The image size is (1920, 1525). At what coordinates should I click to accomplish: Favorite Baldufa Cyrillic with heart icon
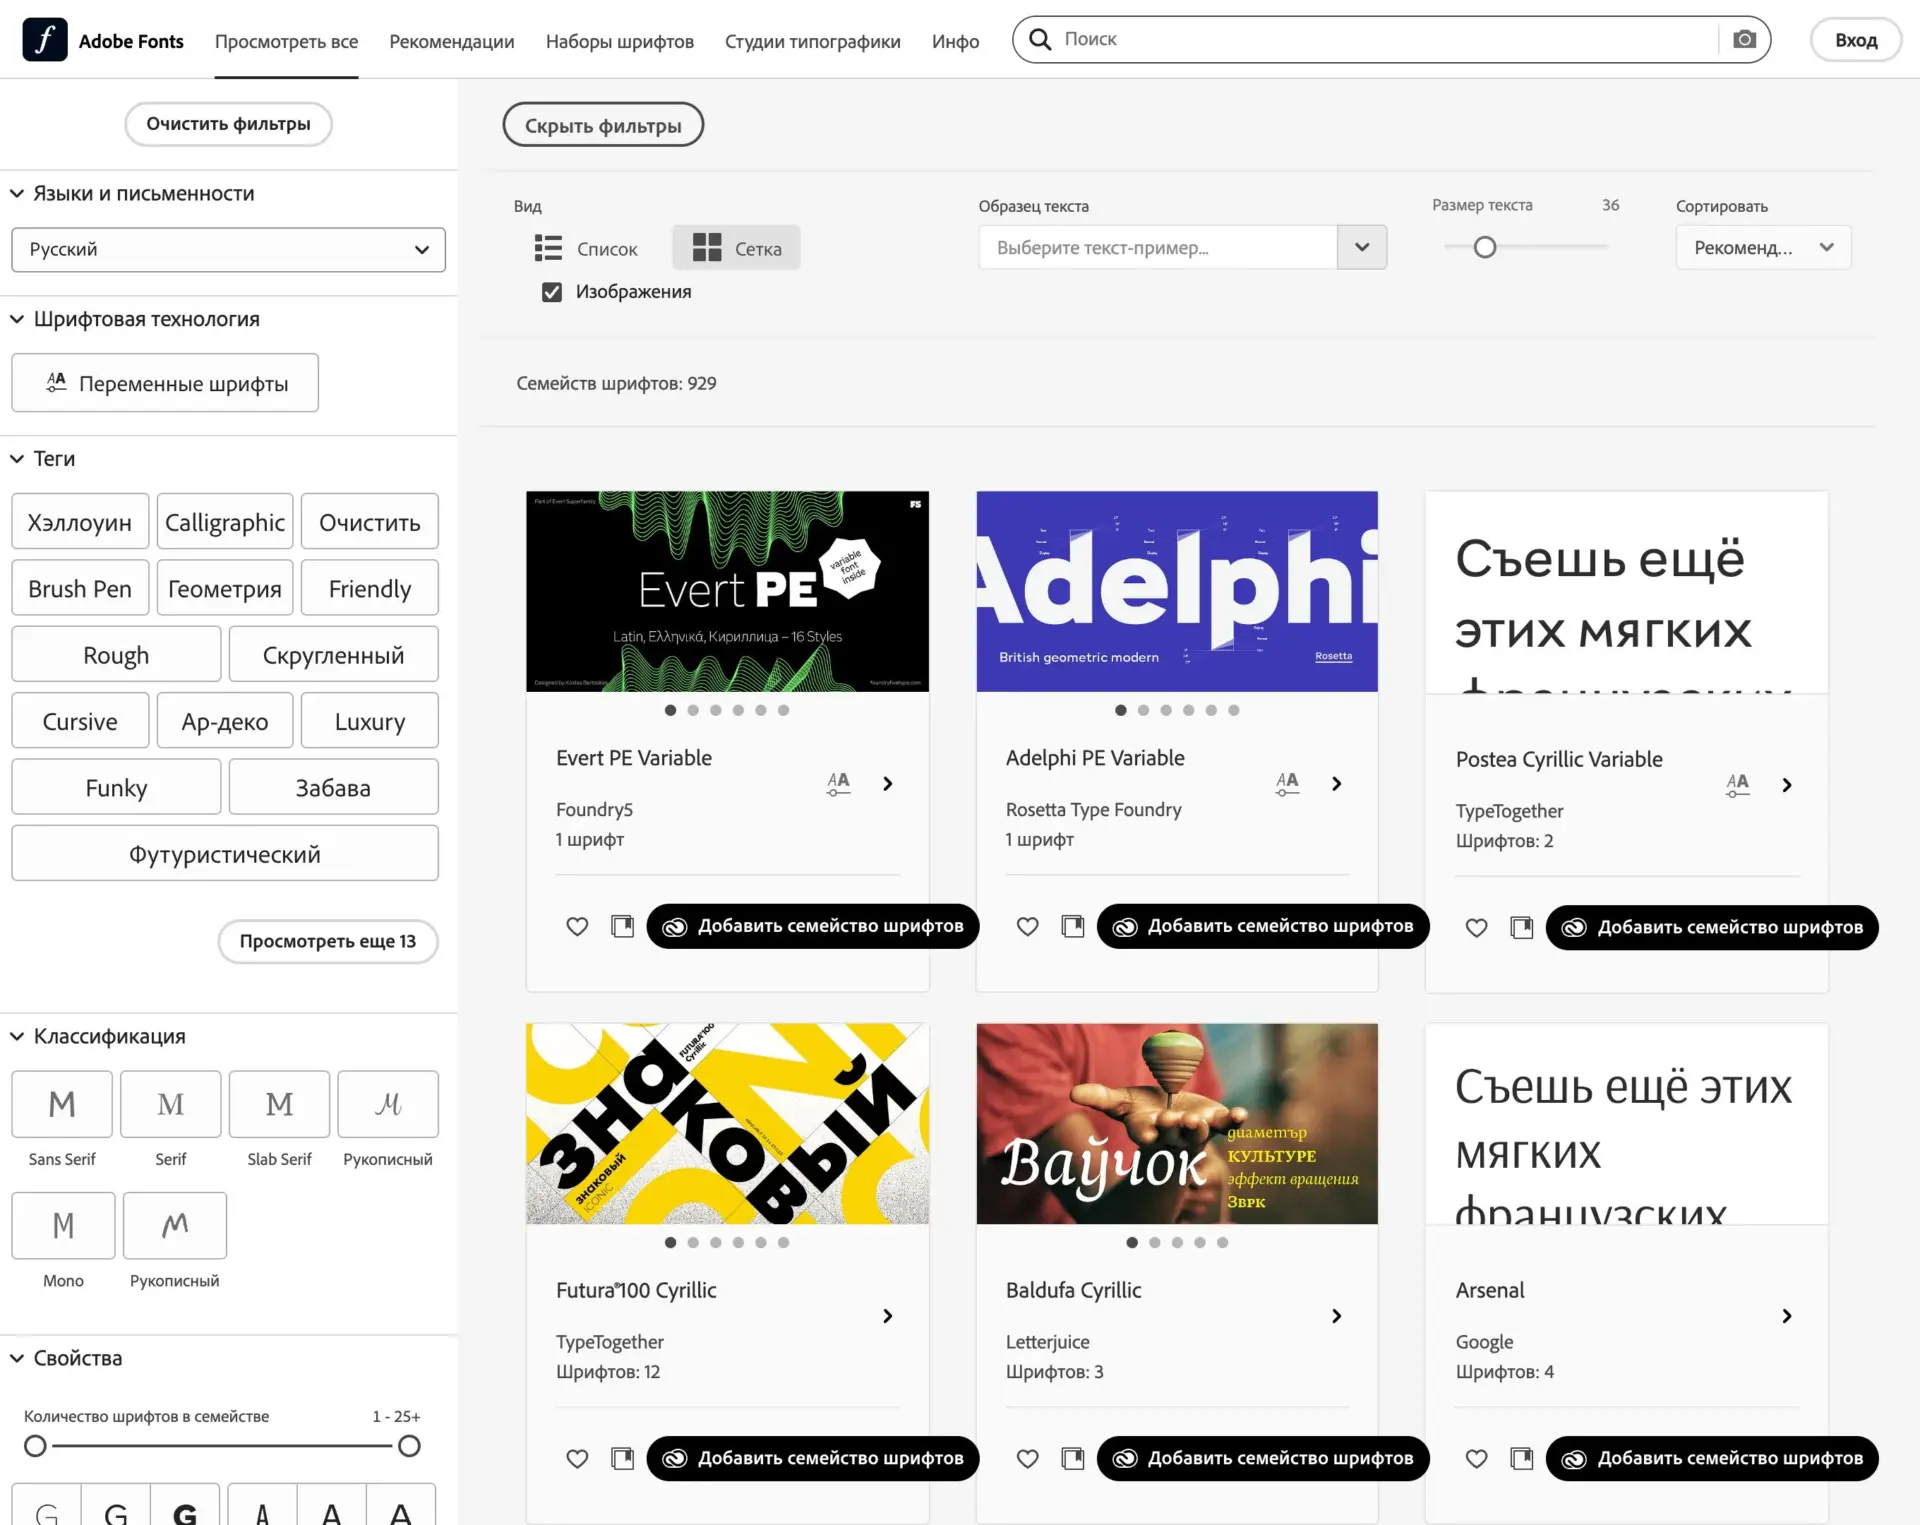[x=1027, y=1458]
